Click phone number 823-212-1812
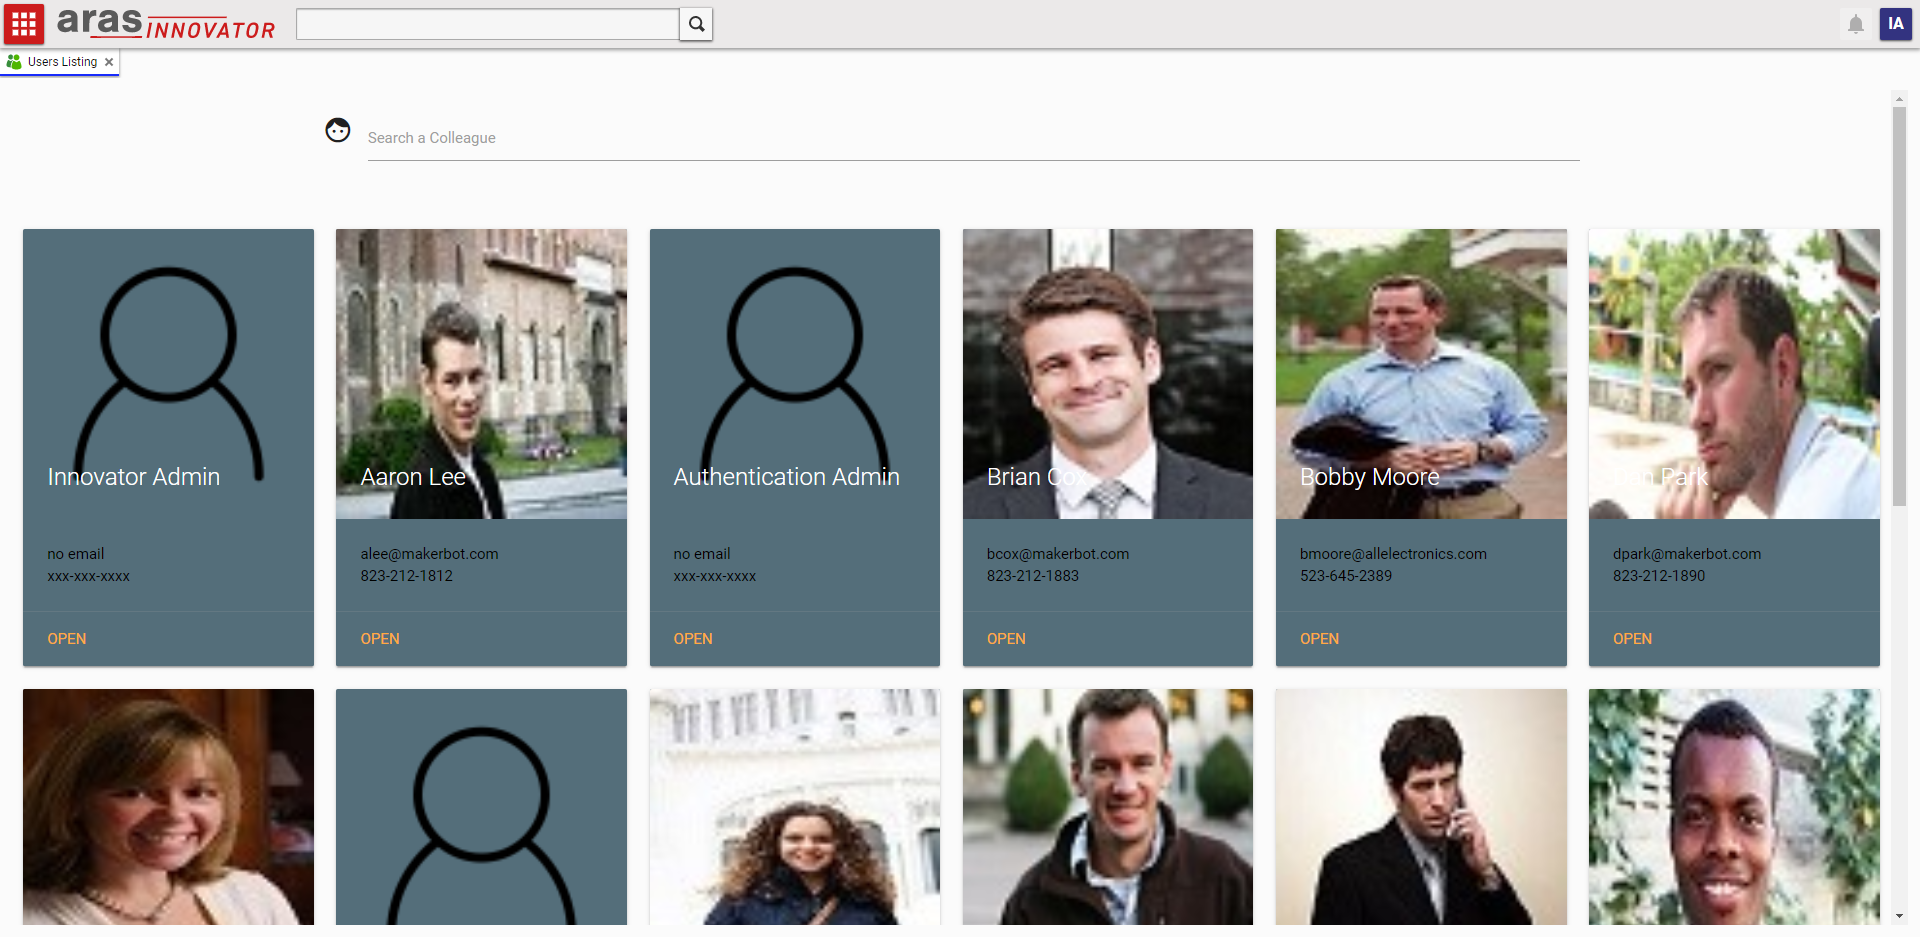 click(406, 576)
